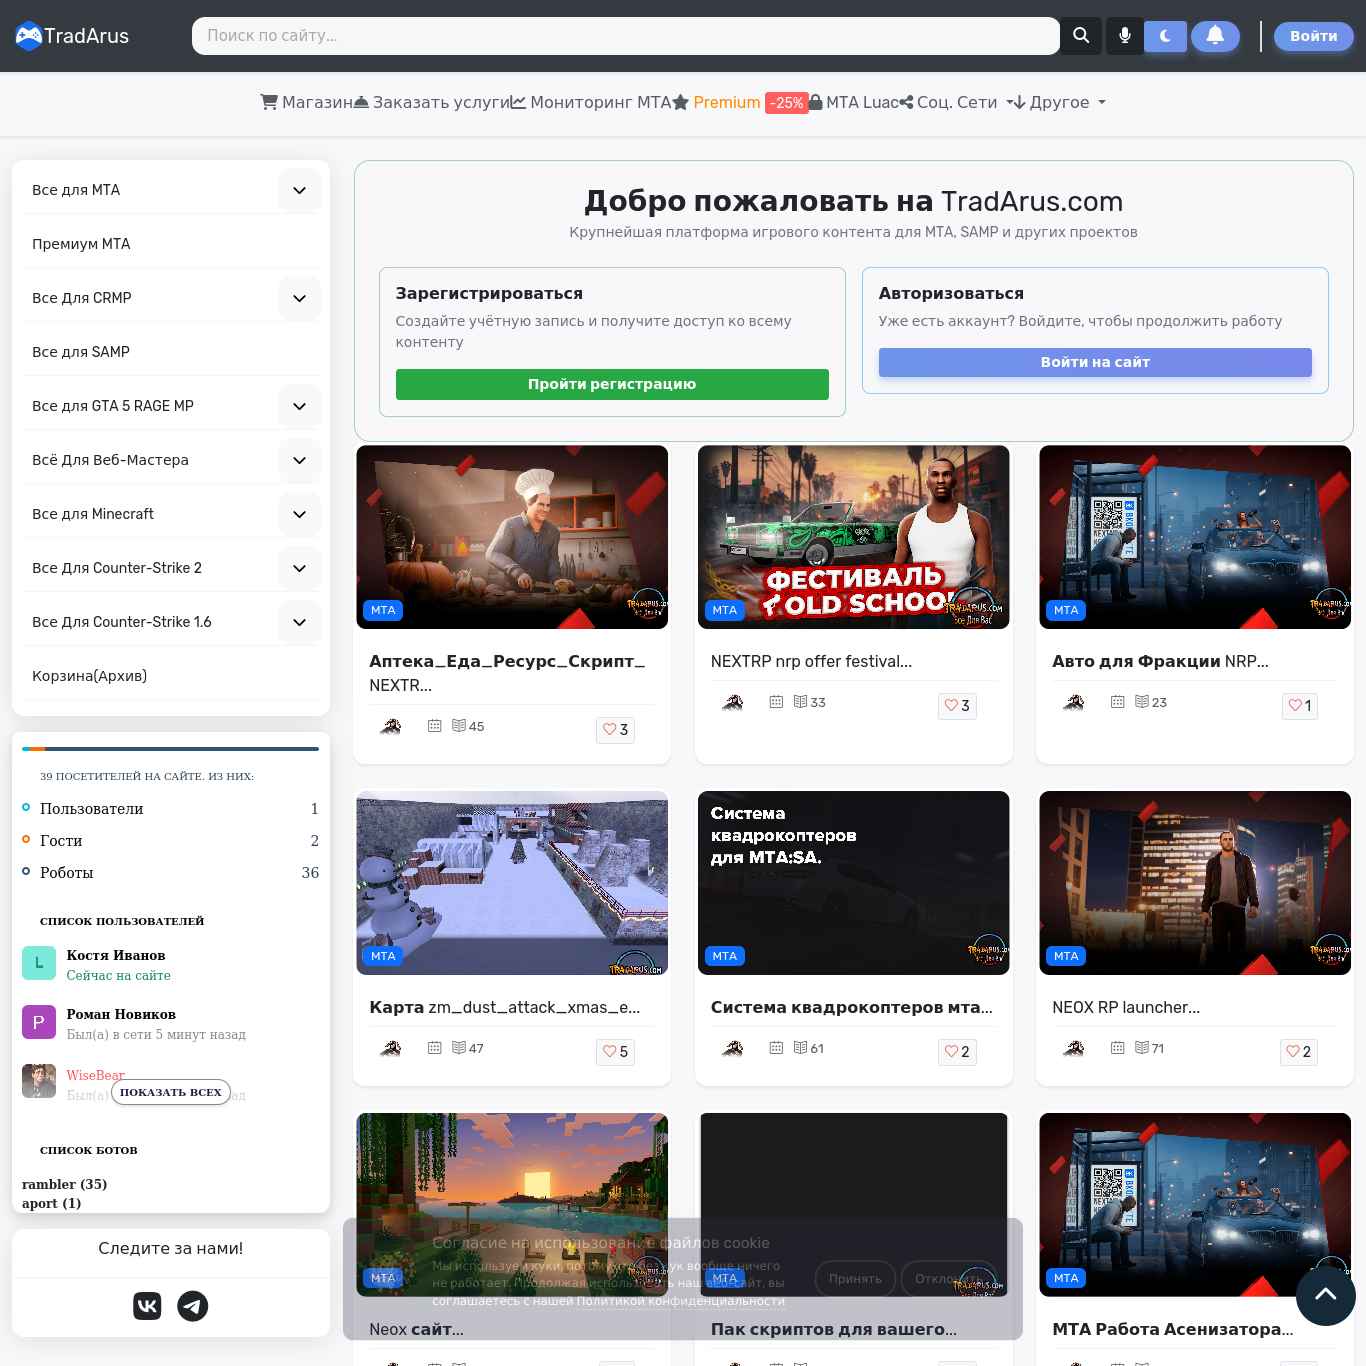The width and height of the screenshot is (1366, 1366).
Task: Expand the Все Для CRMP category
Action: point(299,298)
